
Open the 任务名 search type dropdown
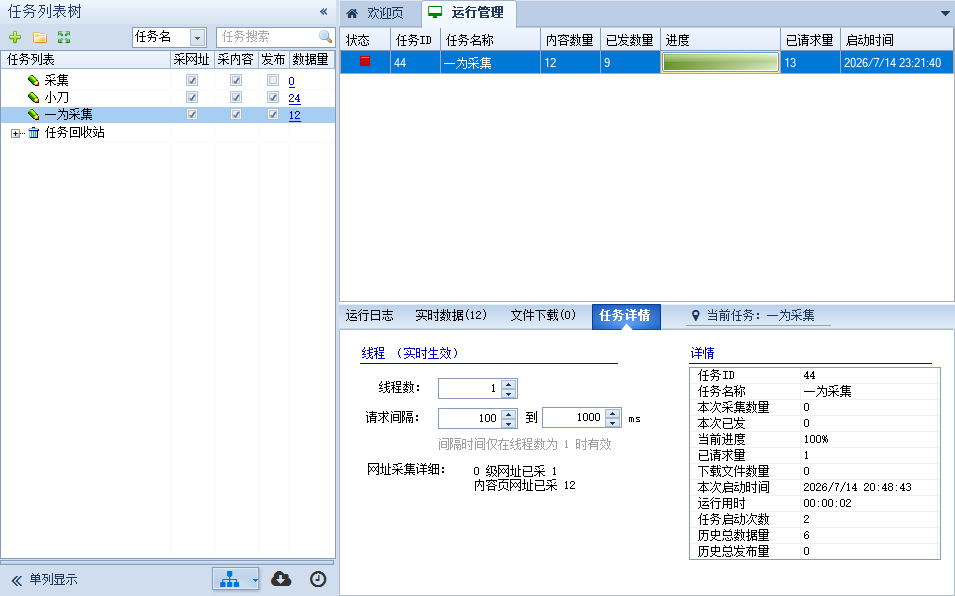tap(197, 38)
